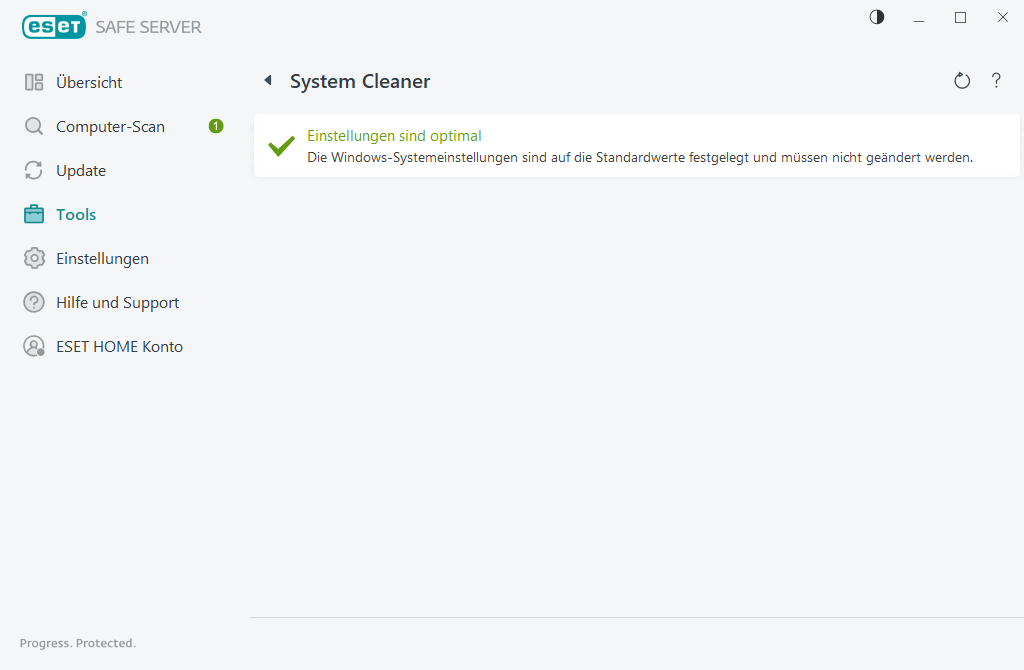Viewport: 1024px width, 670px height.
Task: Click the Computer-Scan magnifier icon
Action: coord(34,127)
